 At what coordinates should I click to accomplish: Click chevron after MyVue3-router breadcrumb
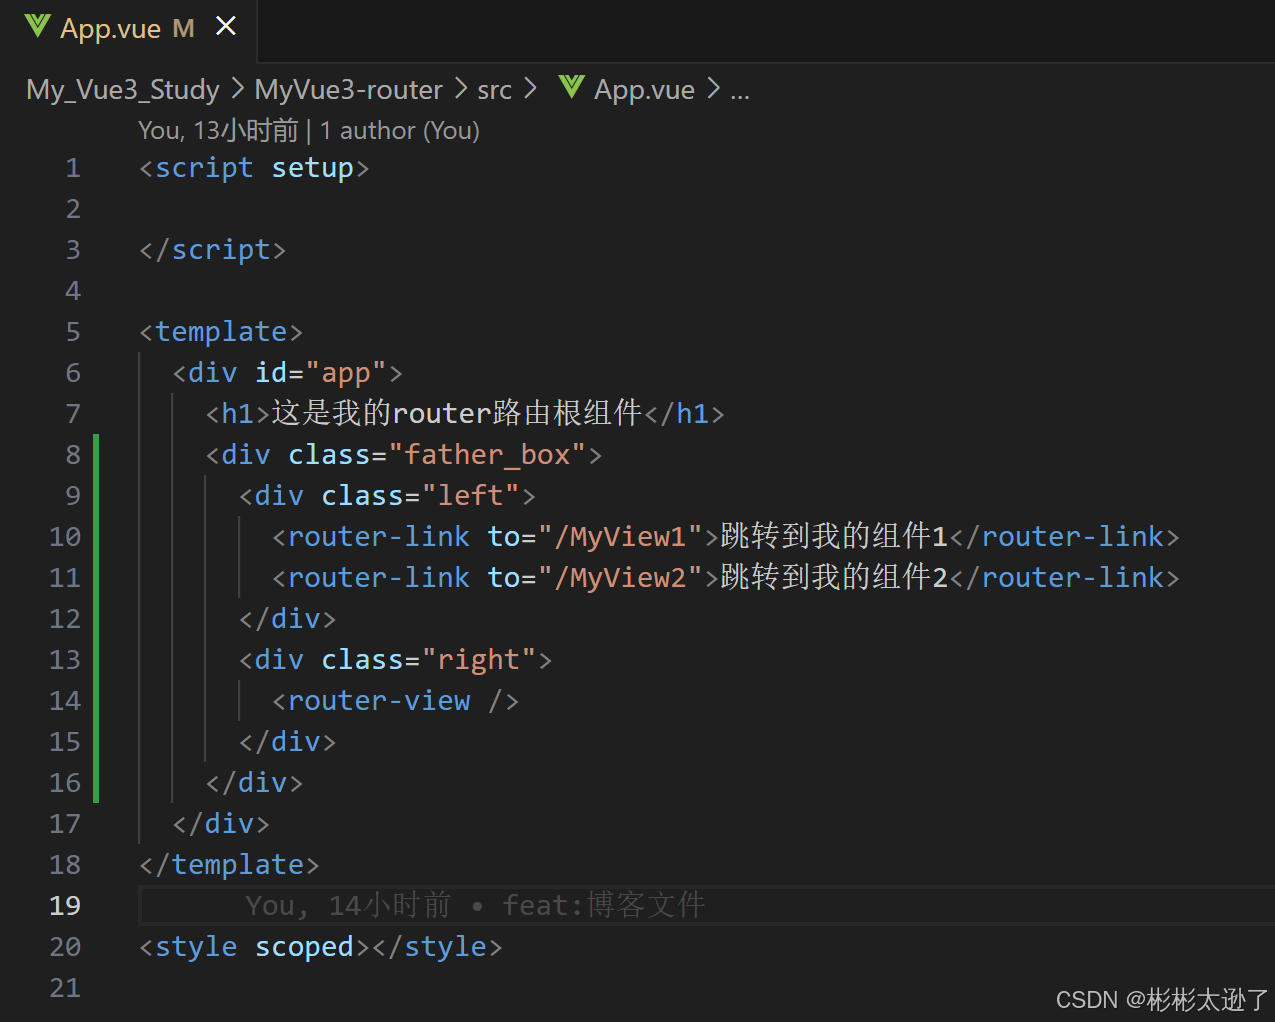pyautogui.click(x=461, y=89)
